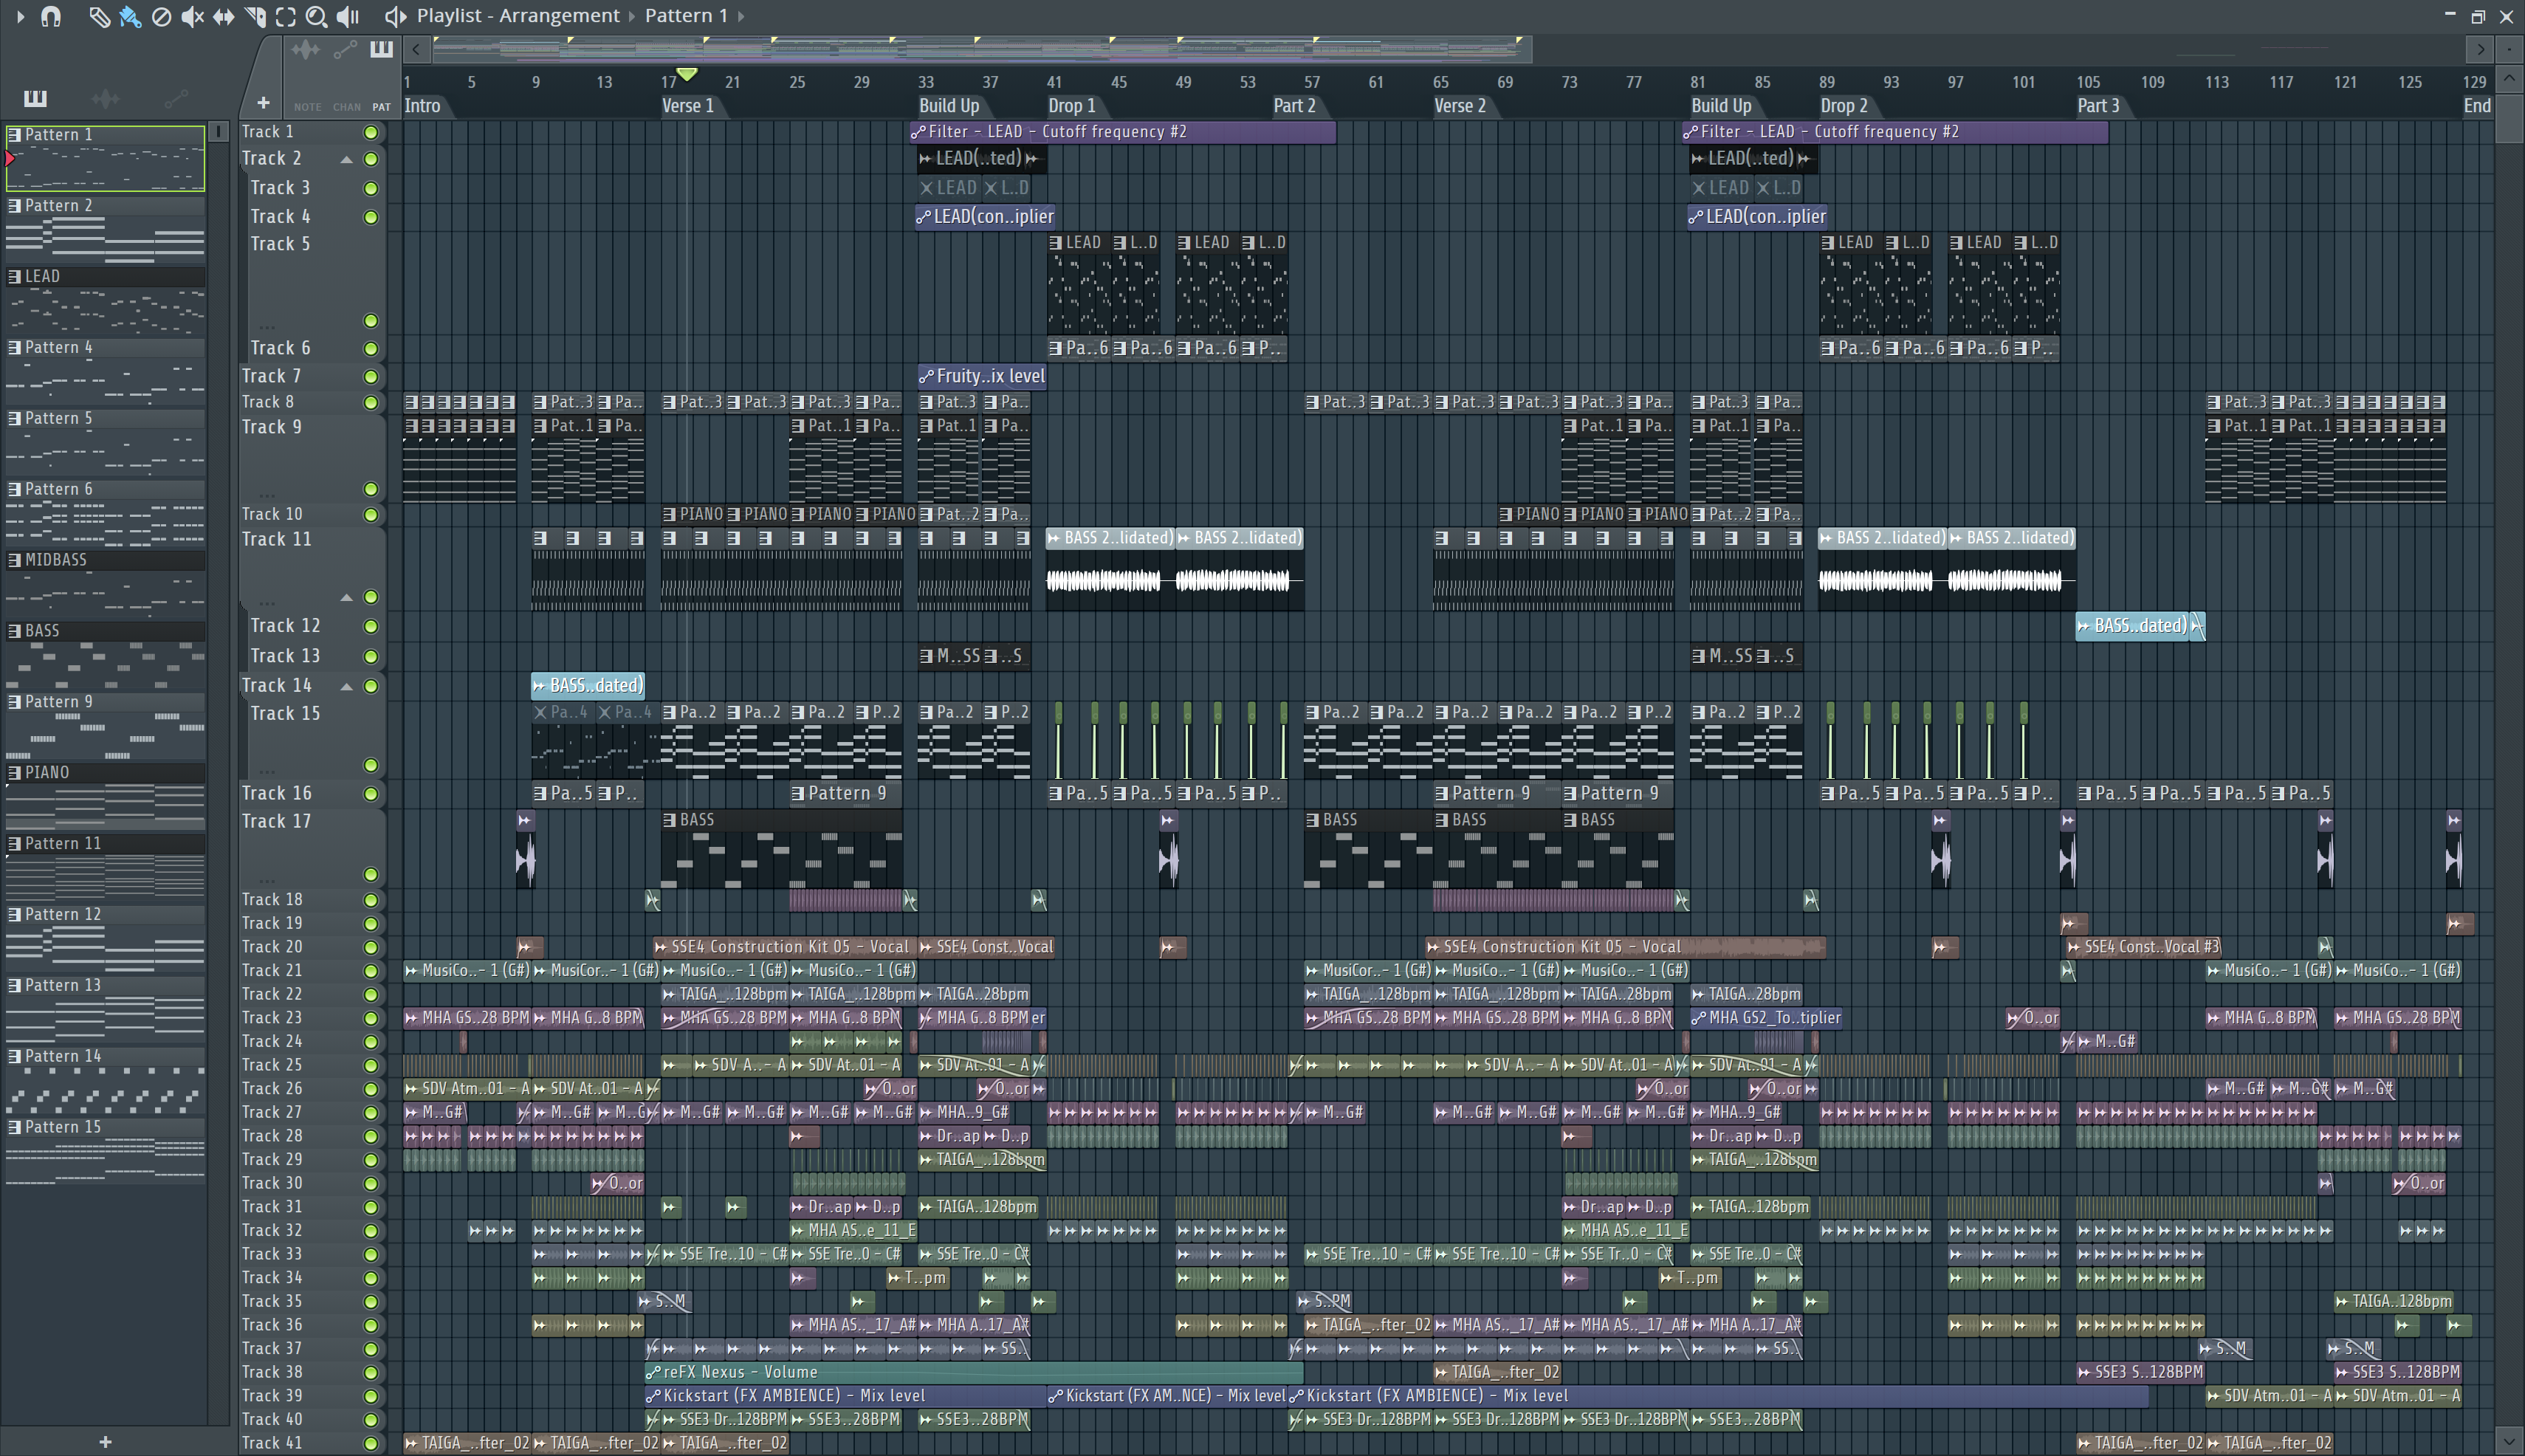
Task: Switch to the PAT tab
Action: (x=381, y=107)
